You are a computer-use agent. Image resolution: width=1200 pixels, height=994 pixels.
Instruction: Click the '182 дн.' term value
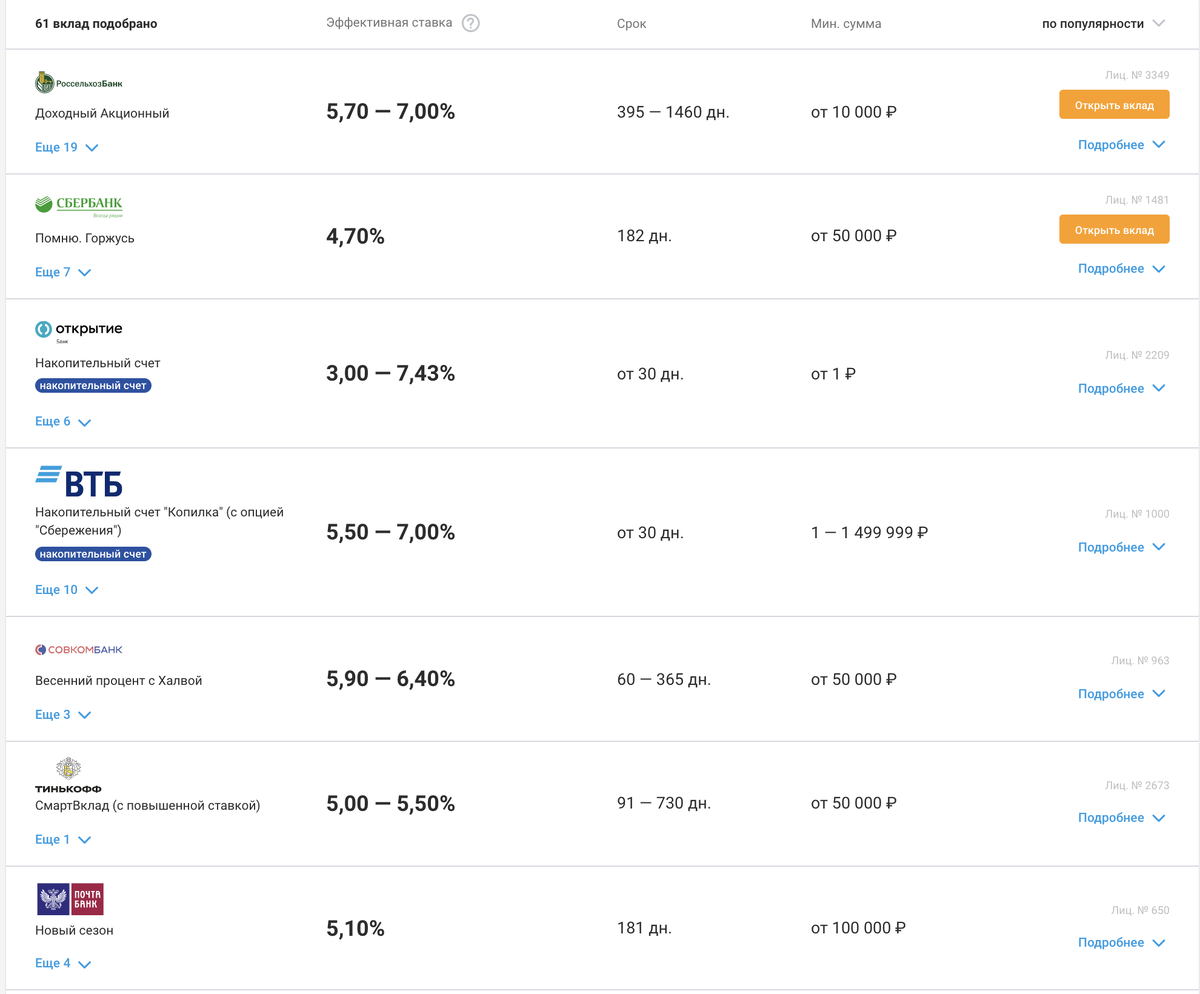tap(645, 237)
